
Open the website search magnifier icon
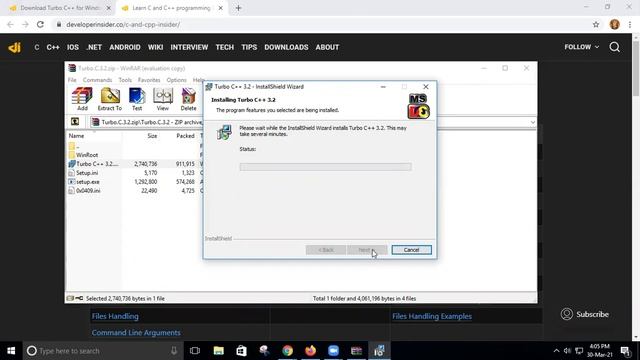point(615,47)
